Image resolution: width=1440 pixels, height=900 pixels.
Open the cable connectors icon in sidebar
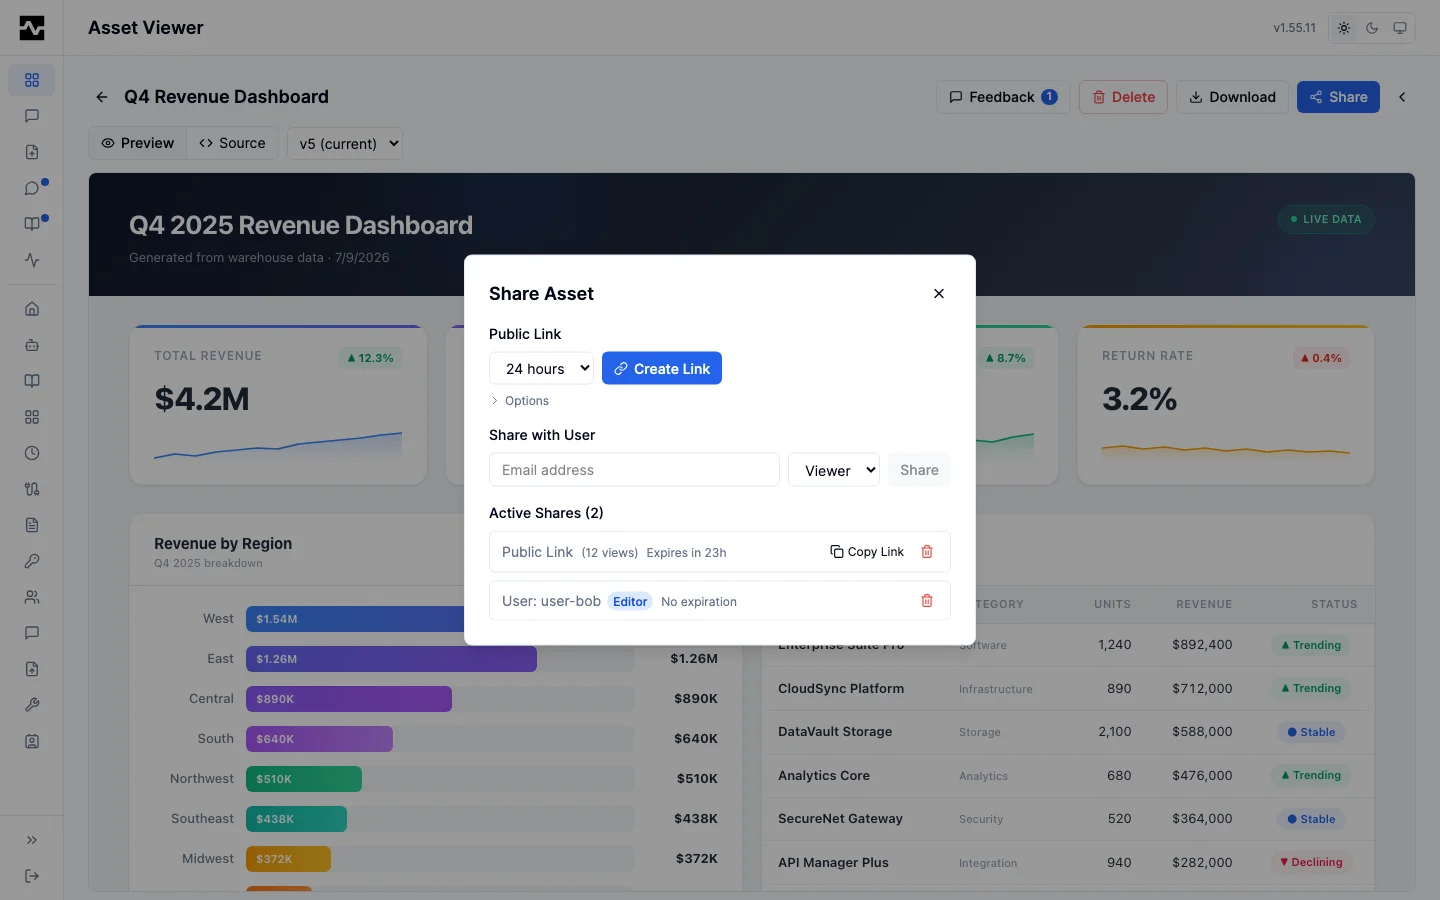[32, 489]
